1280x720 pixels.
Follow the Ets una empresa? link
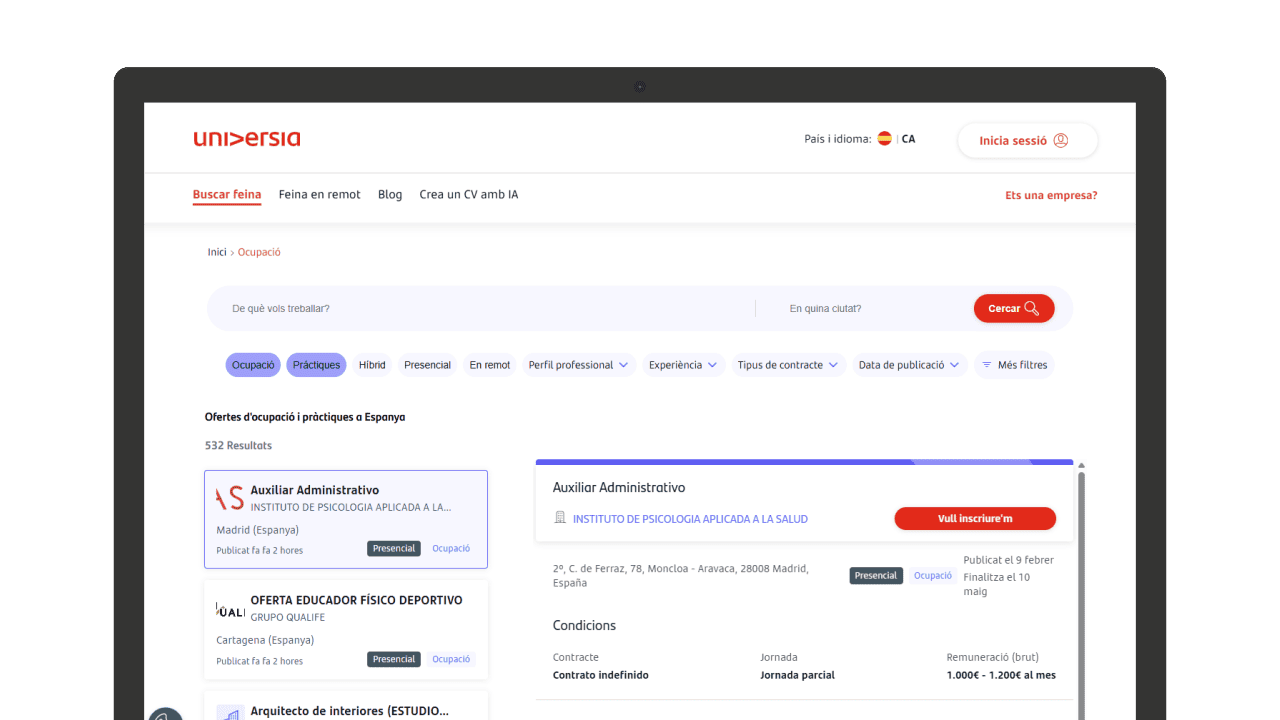(x=1051, y=196)
